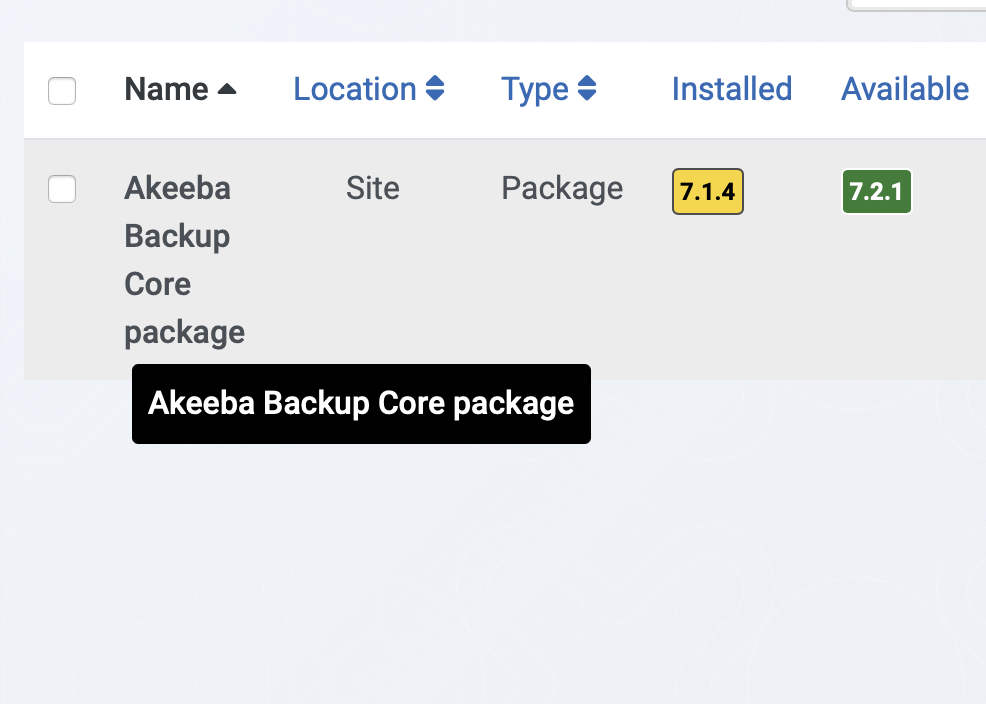Screen dimensions: 986x704
Task: Click the word Core in the extension name
Action: pyautogui.click(x=158, y=285)
